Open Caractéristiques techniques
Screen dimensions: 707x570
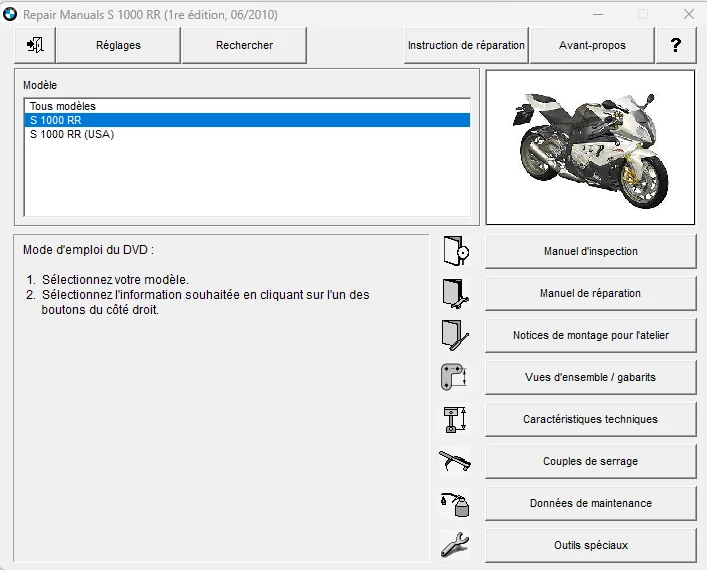coord(591,419)
